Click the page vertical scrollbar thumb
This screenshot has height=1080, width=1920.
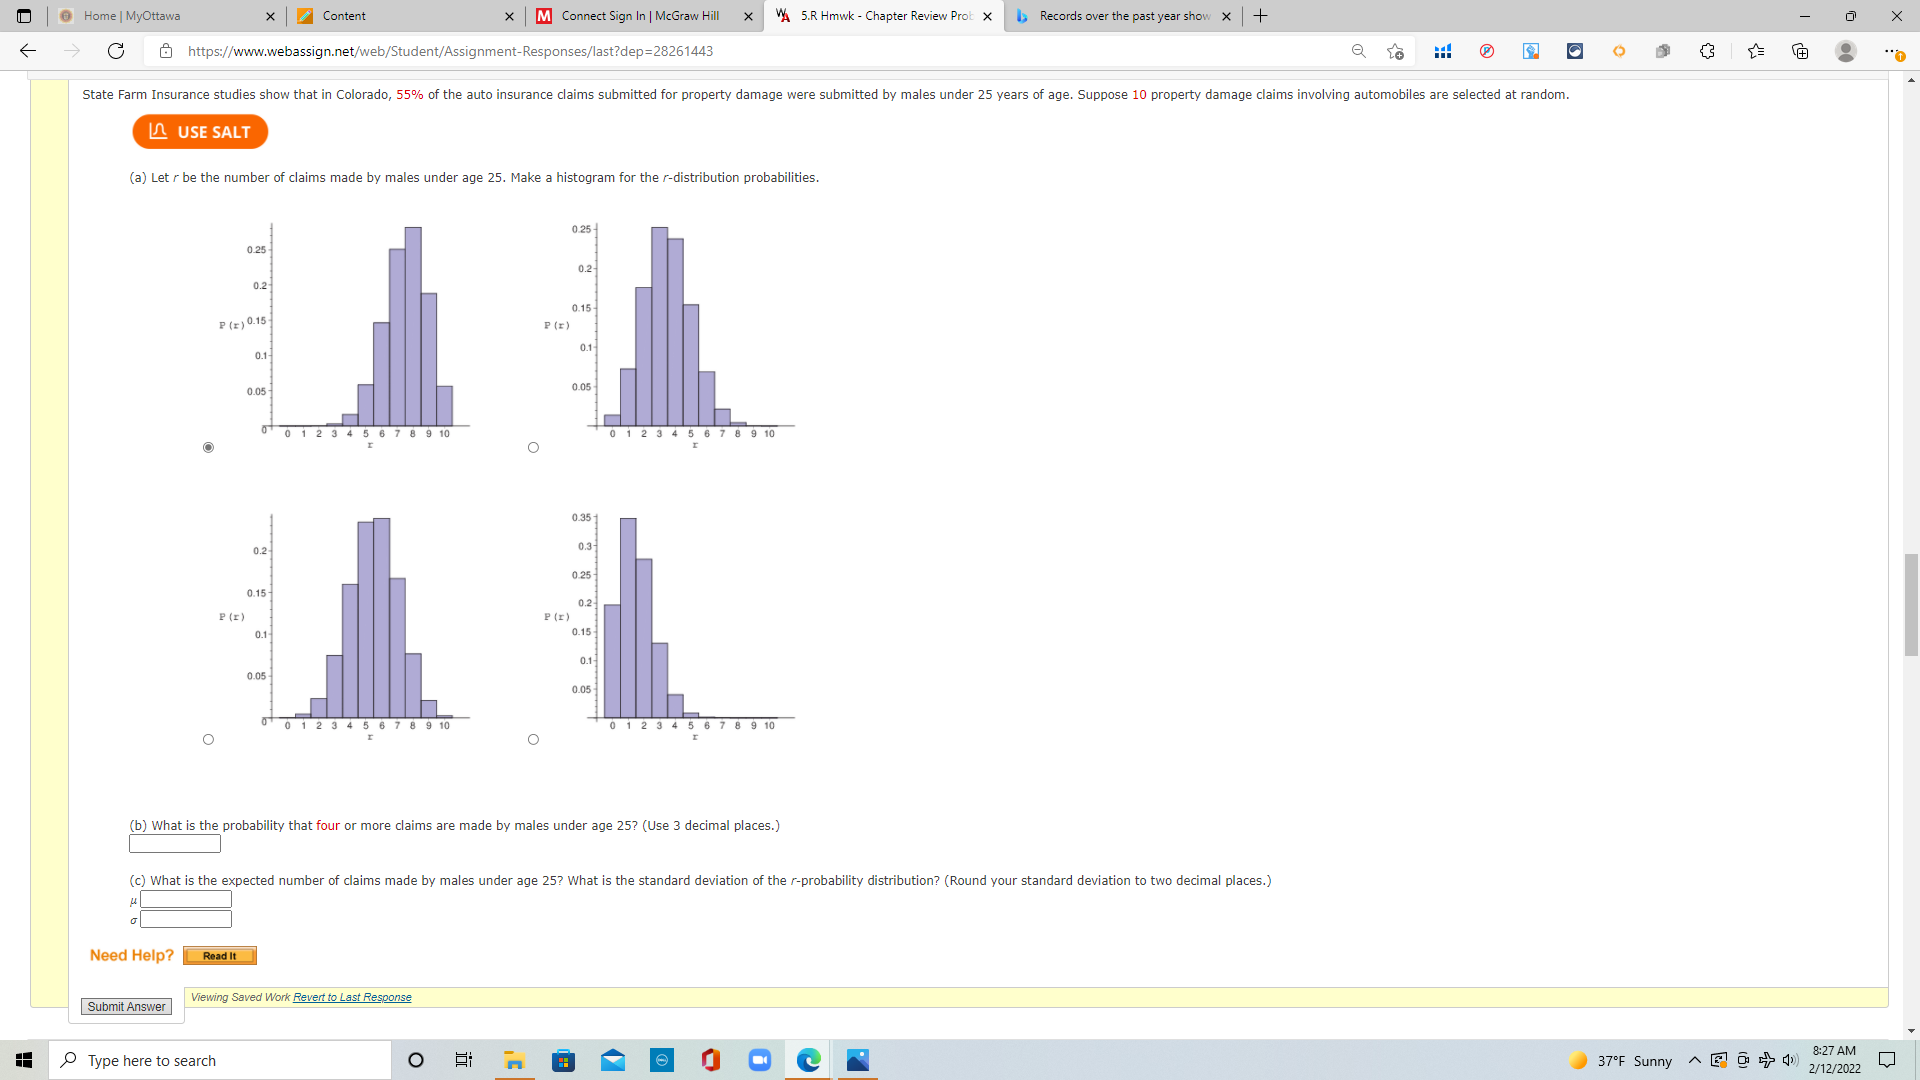pos(1911,604)
